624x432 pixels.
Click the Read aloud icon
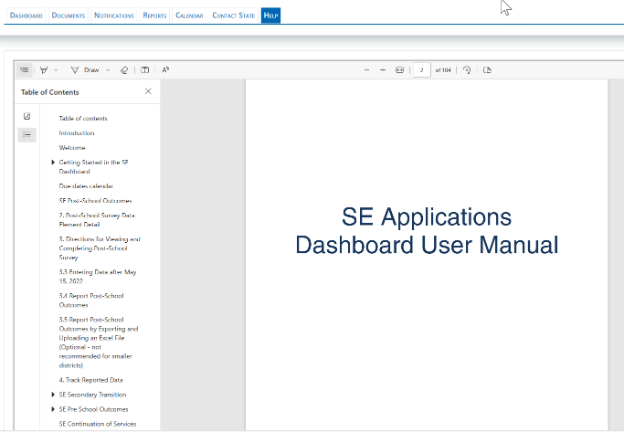[166, 70]
